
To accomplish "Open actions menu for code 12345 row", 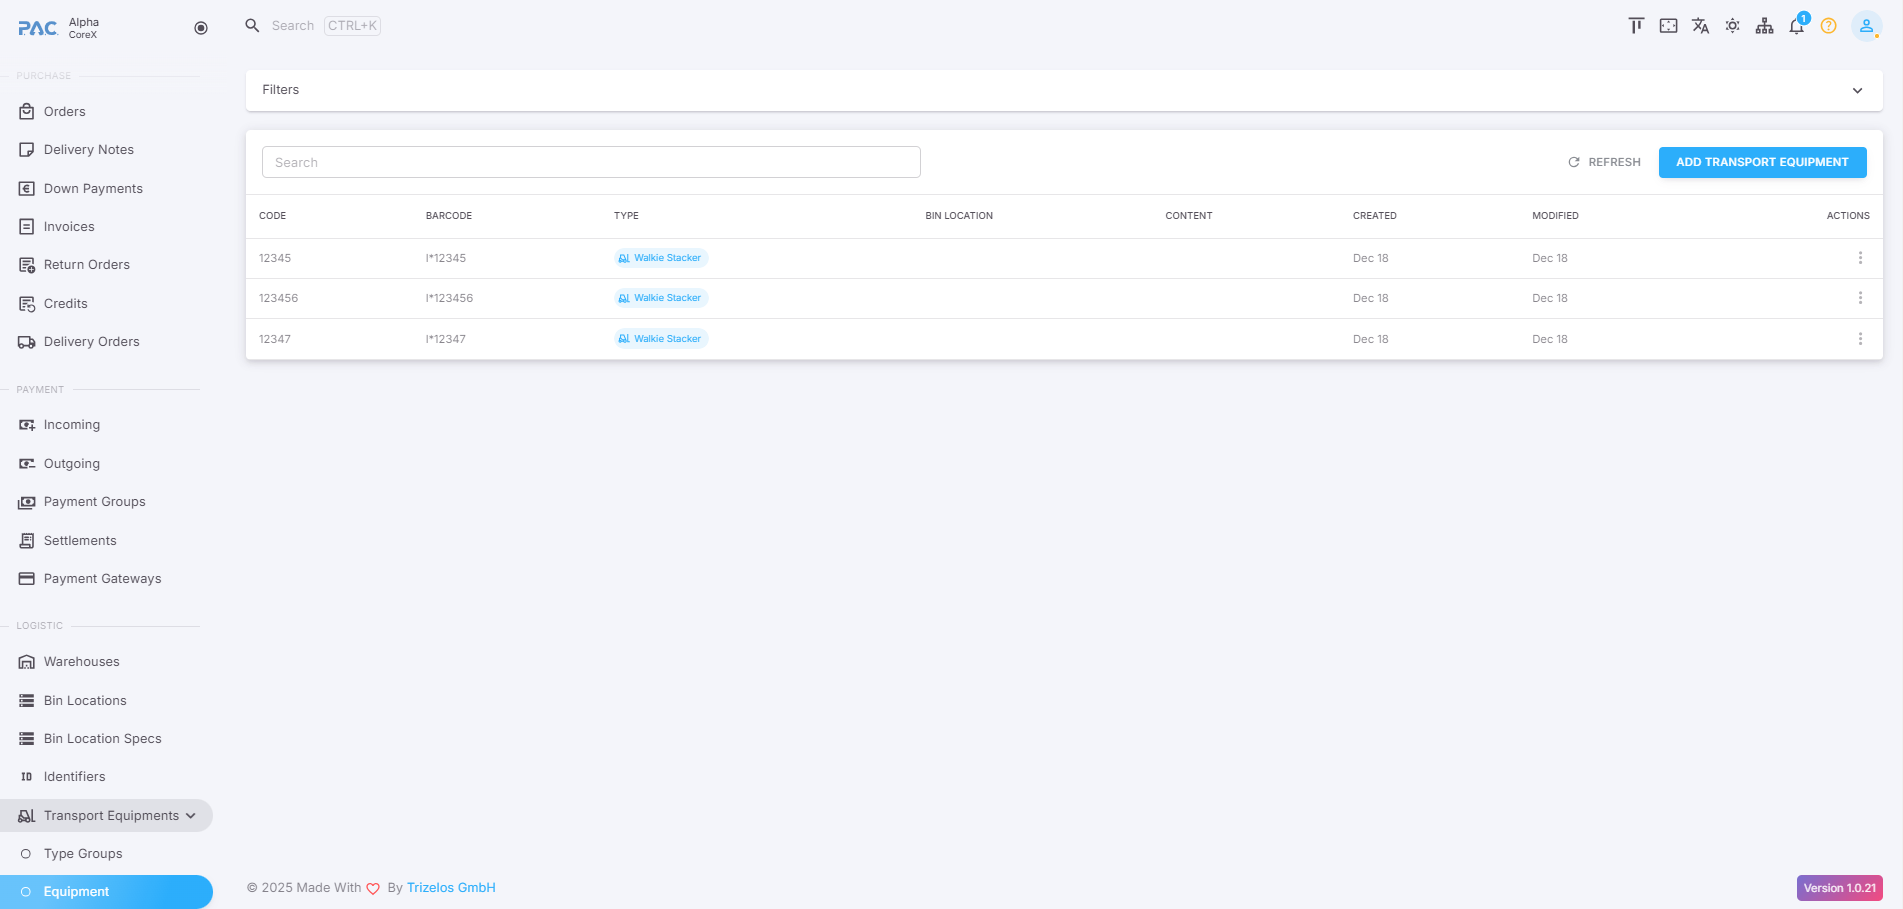I will click(x=1860, y=258).
